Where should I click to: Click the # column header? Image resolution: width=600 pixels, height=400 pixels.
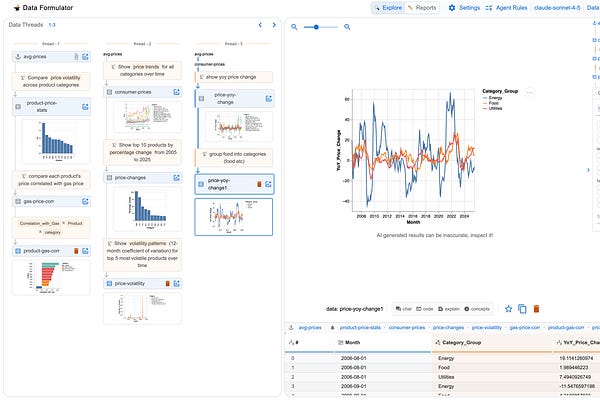[309, 343]
